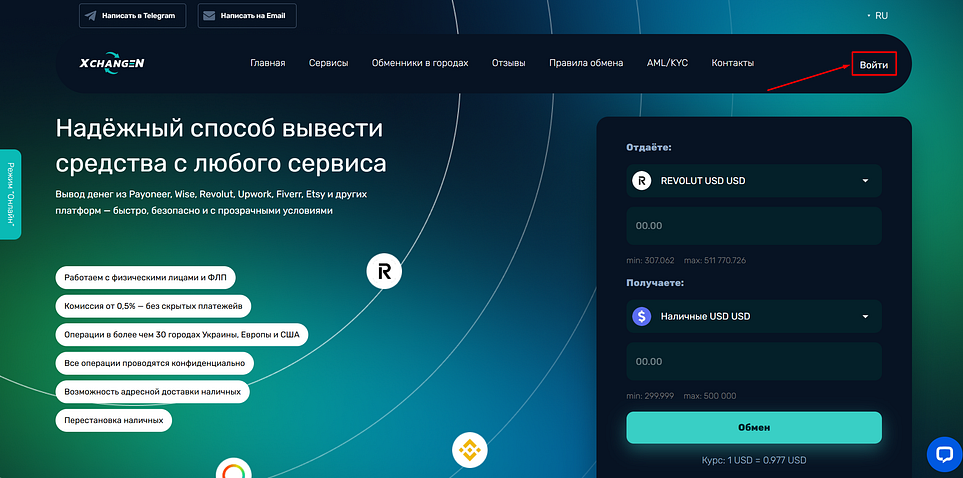Open the Отзывы navigation link
The image size is (963, 478).
508,63
